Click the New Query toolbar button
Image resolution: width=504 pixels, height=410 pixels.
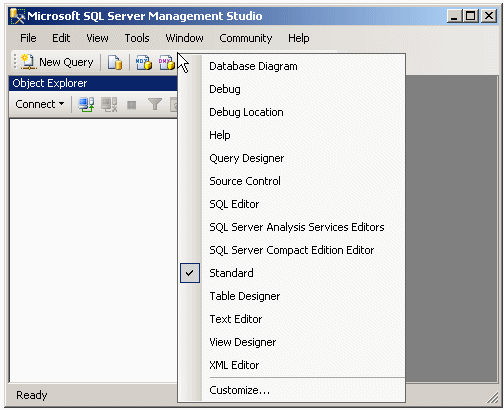coord(57,62)
